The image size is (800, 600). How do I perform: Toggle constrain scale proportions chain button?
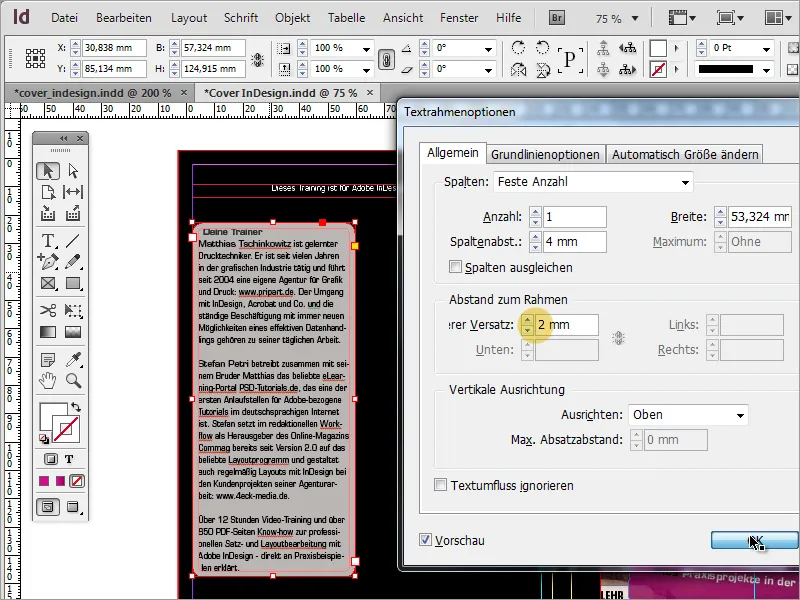(386, 59)
